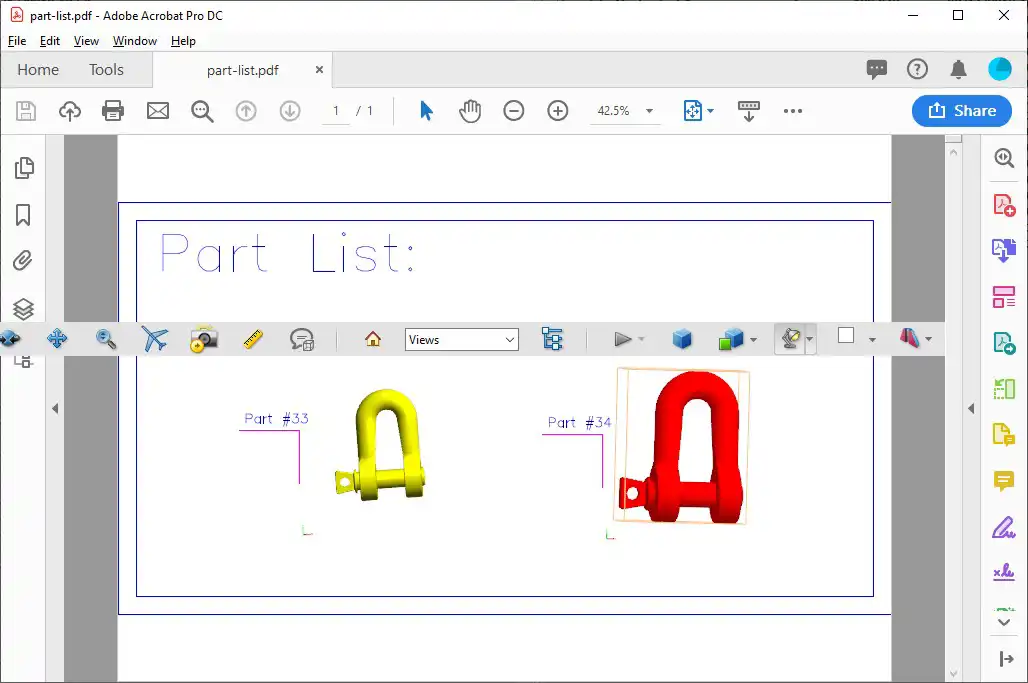Open the Window menu
This screenshot has height=683, width=1028.
(x=134, y=41)
